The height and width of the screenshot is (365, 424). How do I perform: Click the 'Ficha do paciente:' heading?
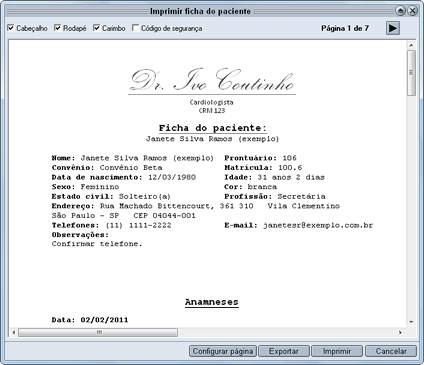[212, 128]
